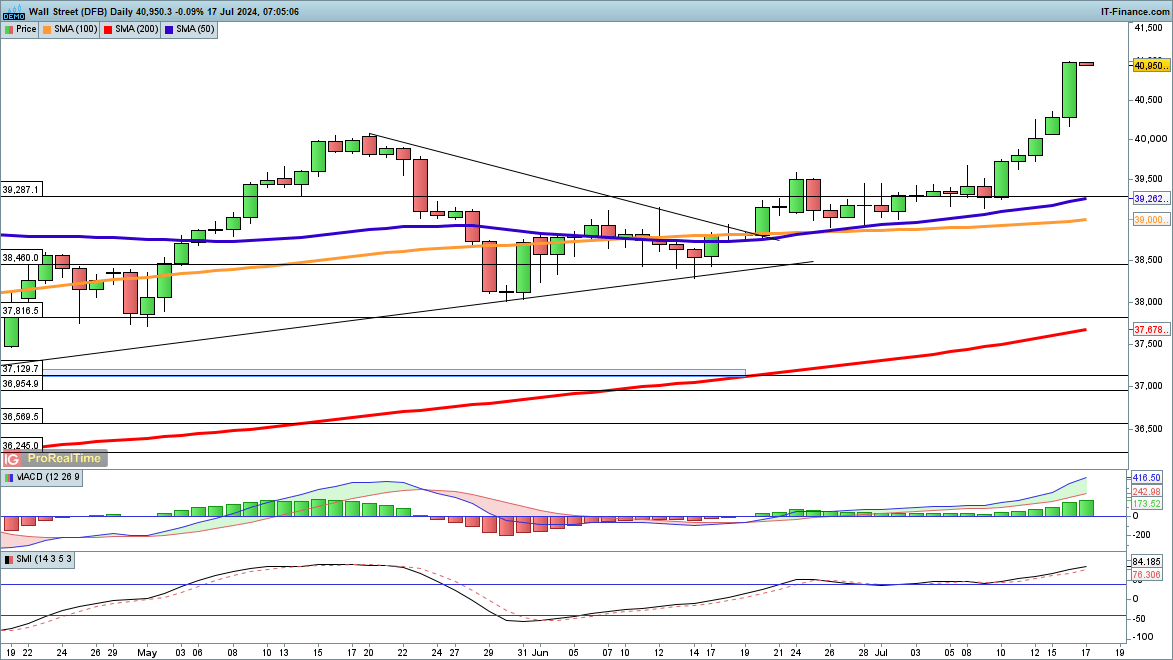Click the IT-Finance.com link in header
This screenshot has height=660, width=1173.
(x=1133, y=11)
